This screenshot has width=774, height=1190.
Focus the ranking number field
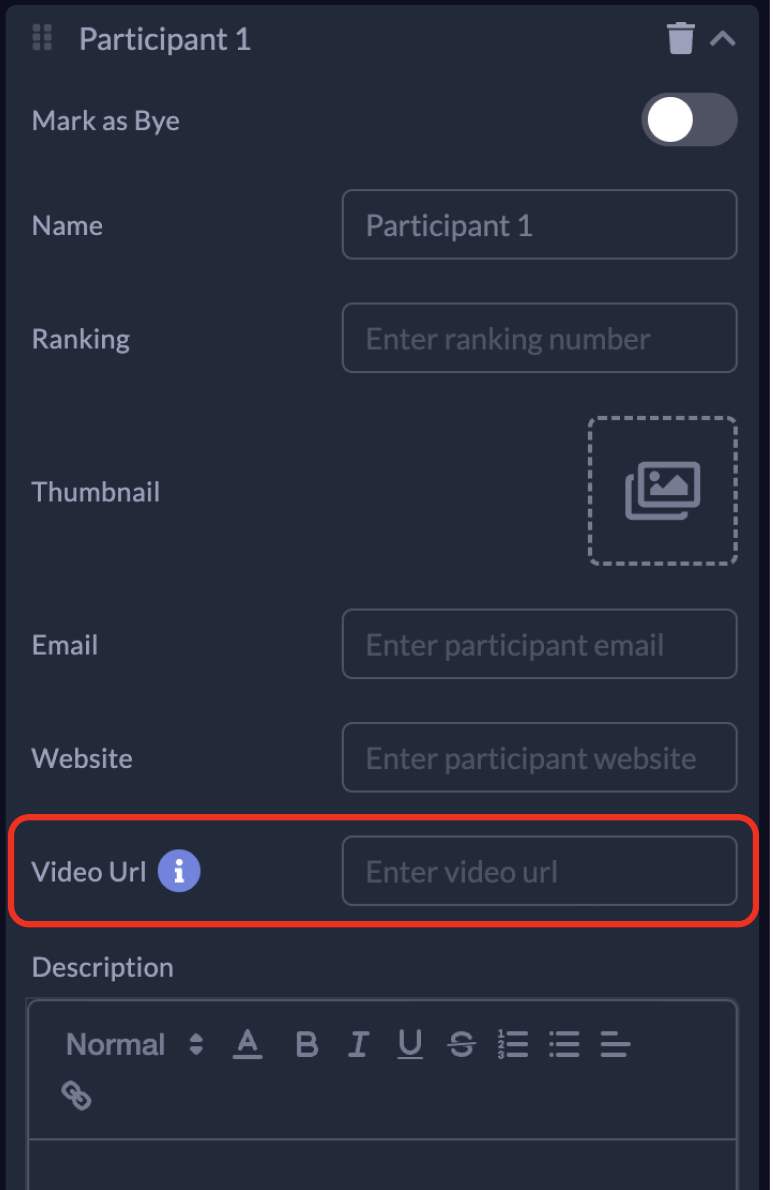[539, 339]
